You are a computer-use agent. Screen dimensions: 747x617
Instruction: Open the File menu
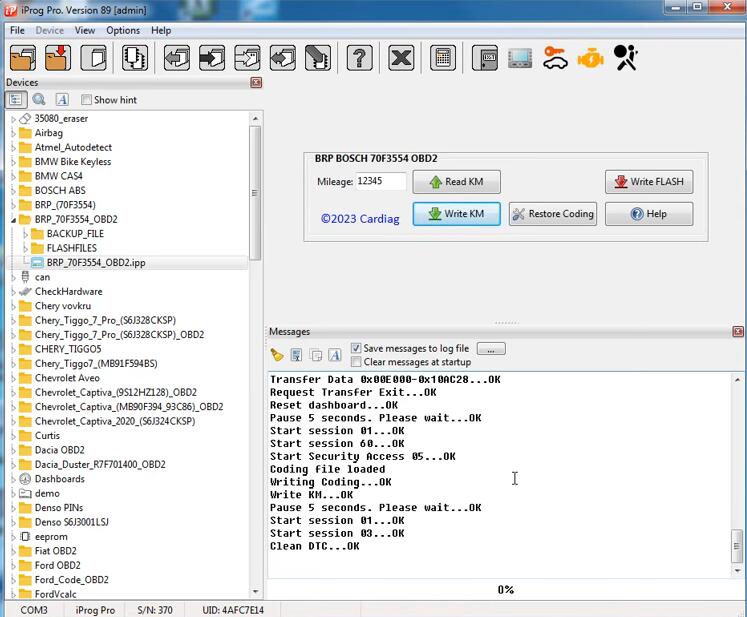point(17,30)
